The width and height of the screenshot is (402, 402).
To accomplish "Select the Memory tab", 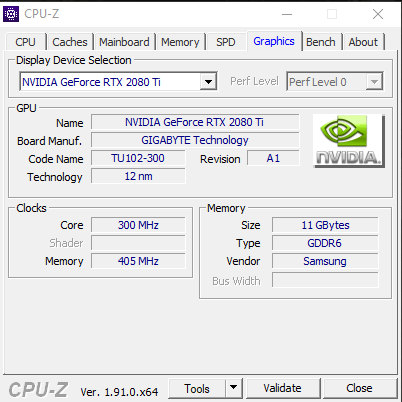I will 180,42.
